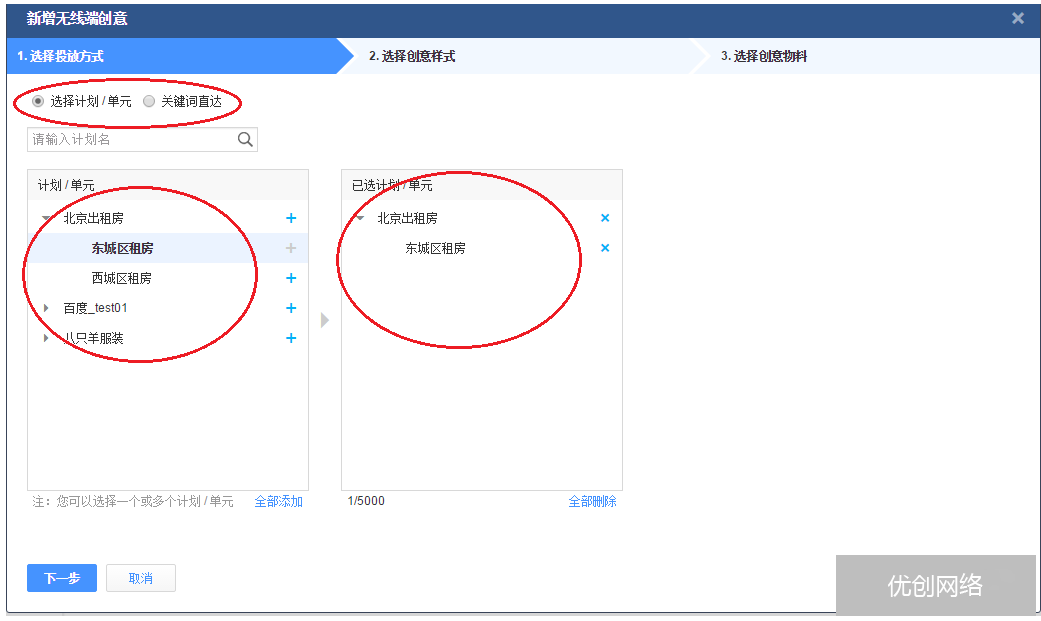
Task: Select 北京出租房 in the left plan list
Action: coord(94,219)
